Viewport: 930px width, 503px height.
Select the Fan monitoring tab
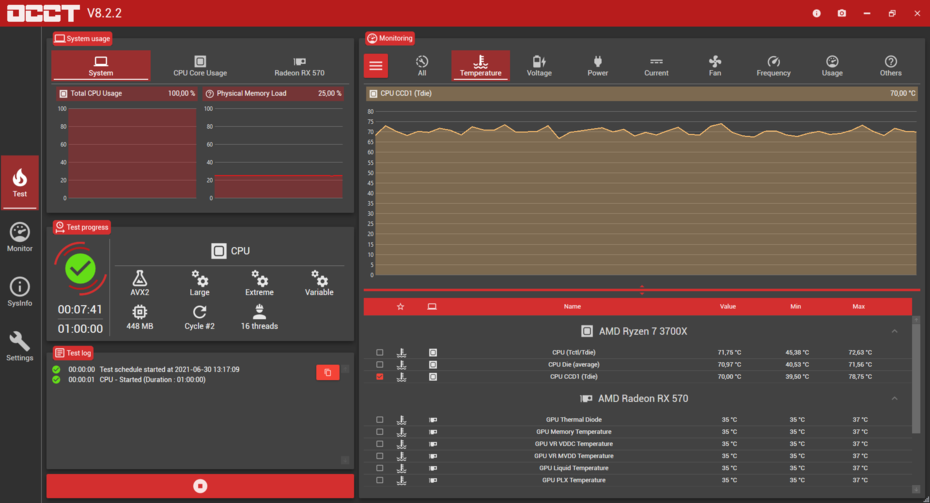tap(715, 66)
